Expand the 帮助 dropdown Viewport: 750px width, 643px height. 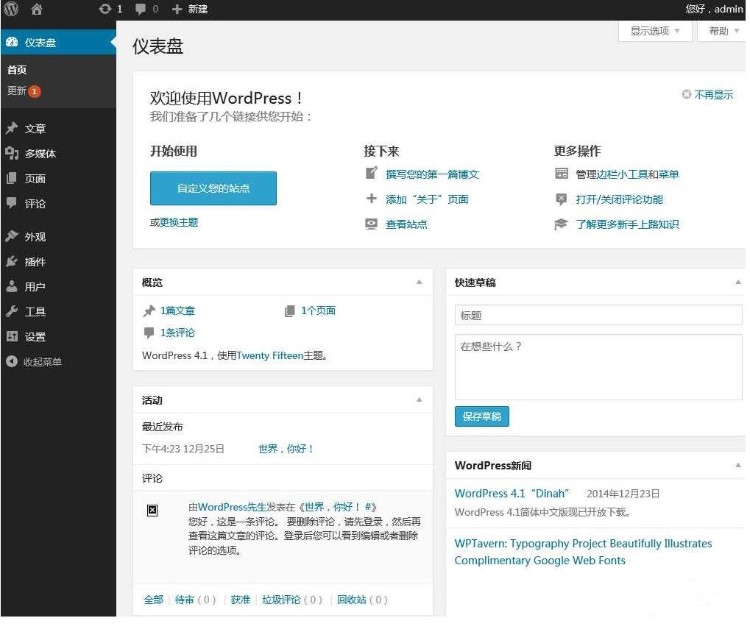click(x=722, y=31)
